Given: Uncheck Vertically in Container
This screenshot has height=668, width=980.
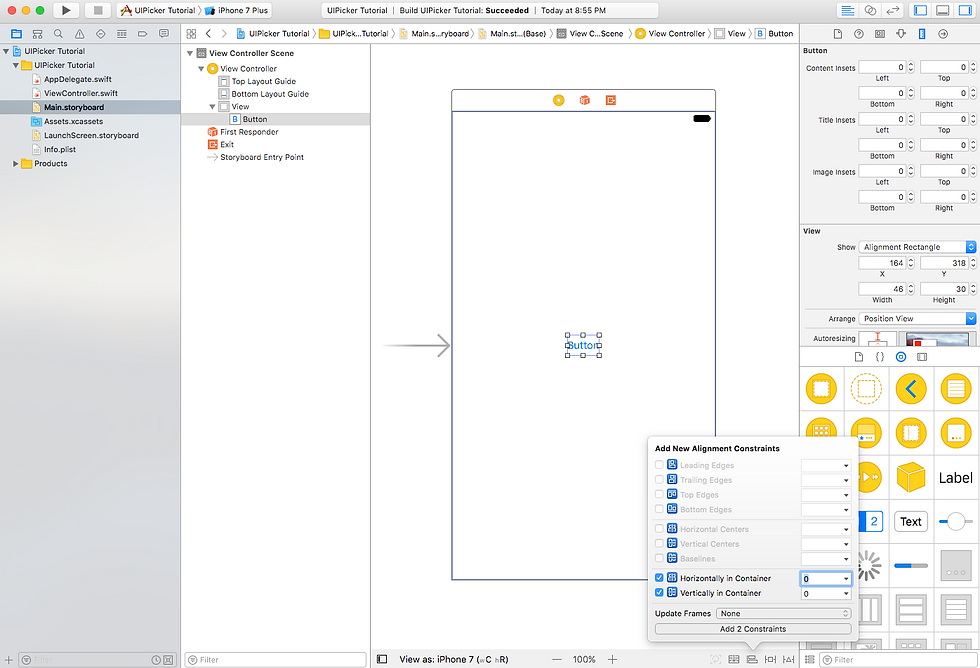Looking at the screenshot, I should tap(659, 593).
